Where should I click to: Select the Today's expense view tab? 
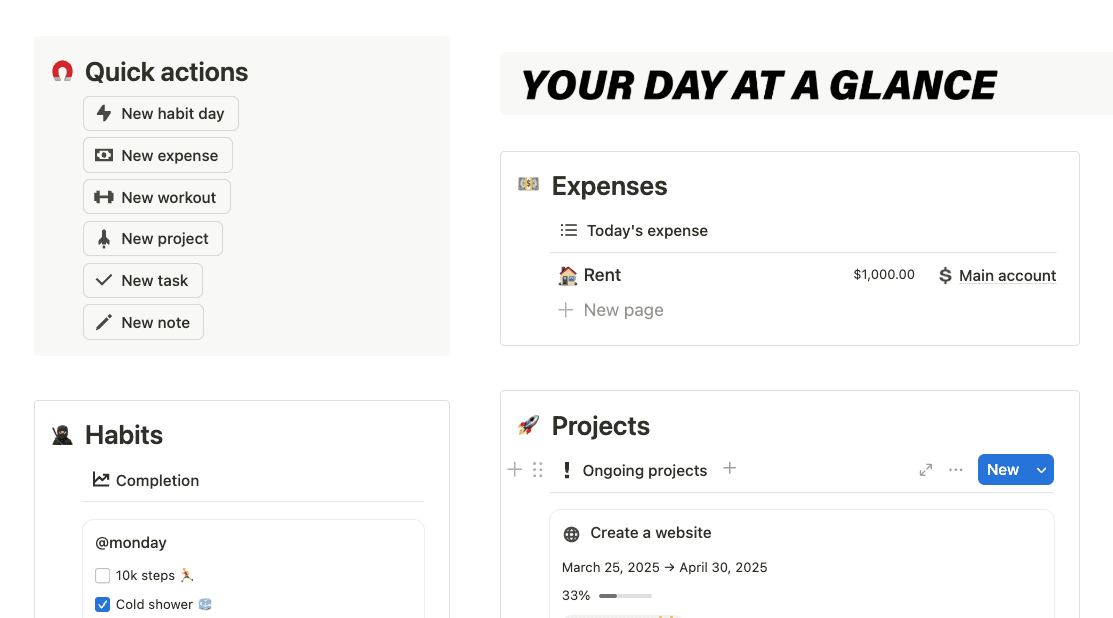pyautogui.click(x=634, y=231)
